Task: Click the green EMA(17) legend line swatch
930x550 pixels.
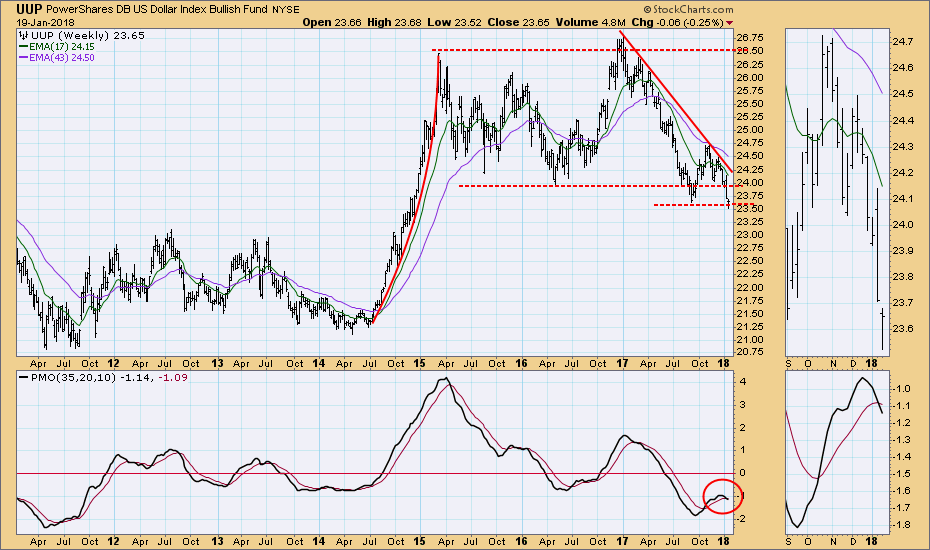Action: pos(23,46)
